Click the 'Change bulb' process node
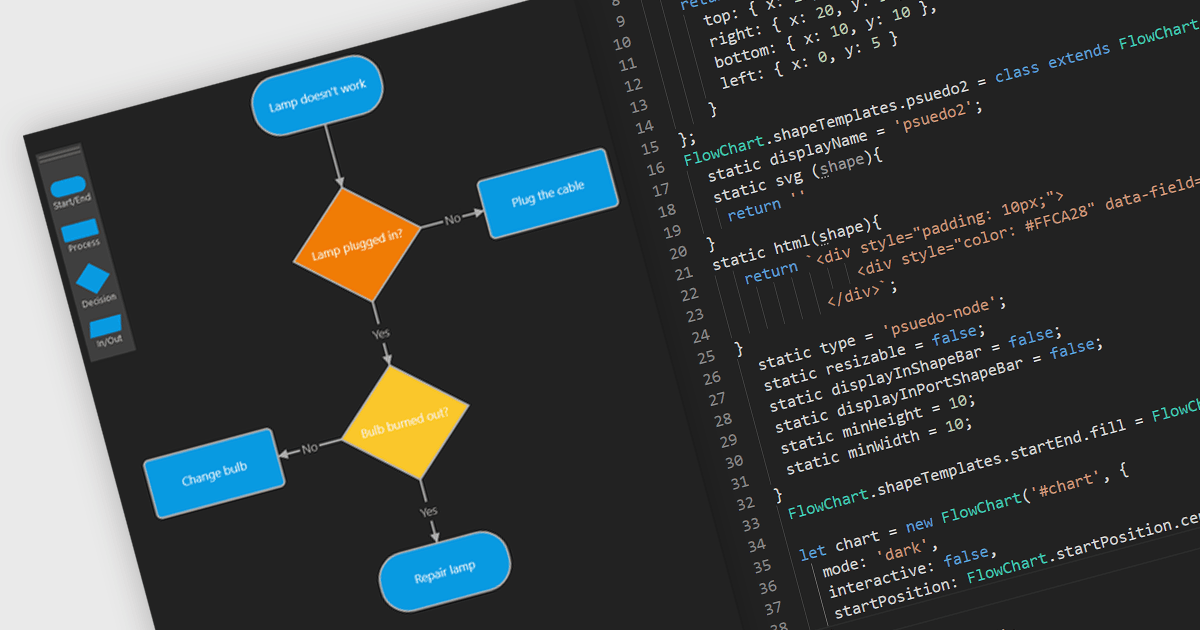 (x=215, y=473)
